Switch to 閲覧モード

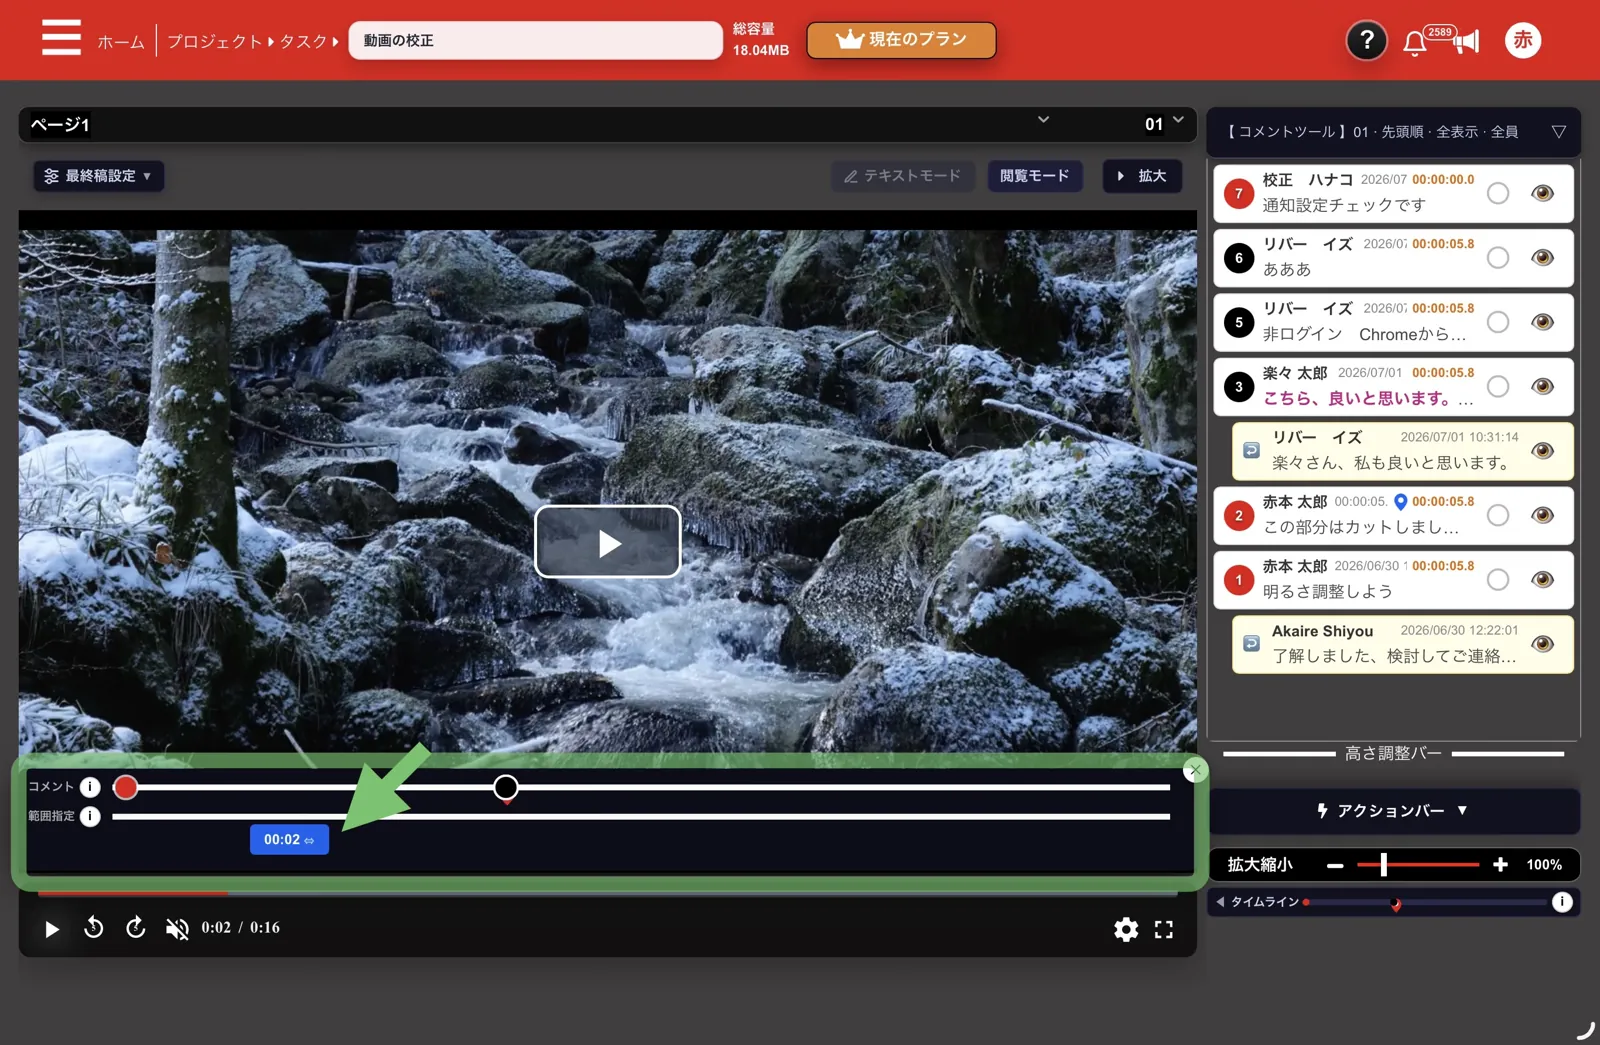coord(1035,176)
